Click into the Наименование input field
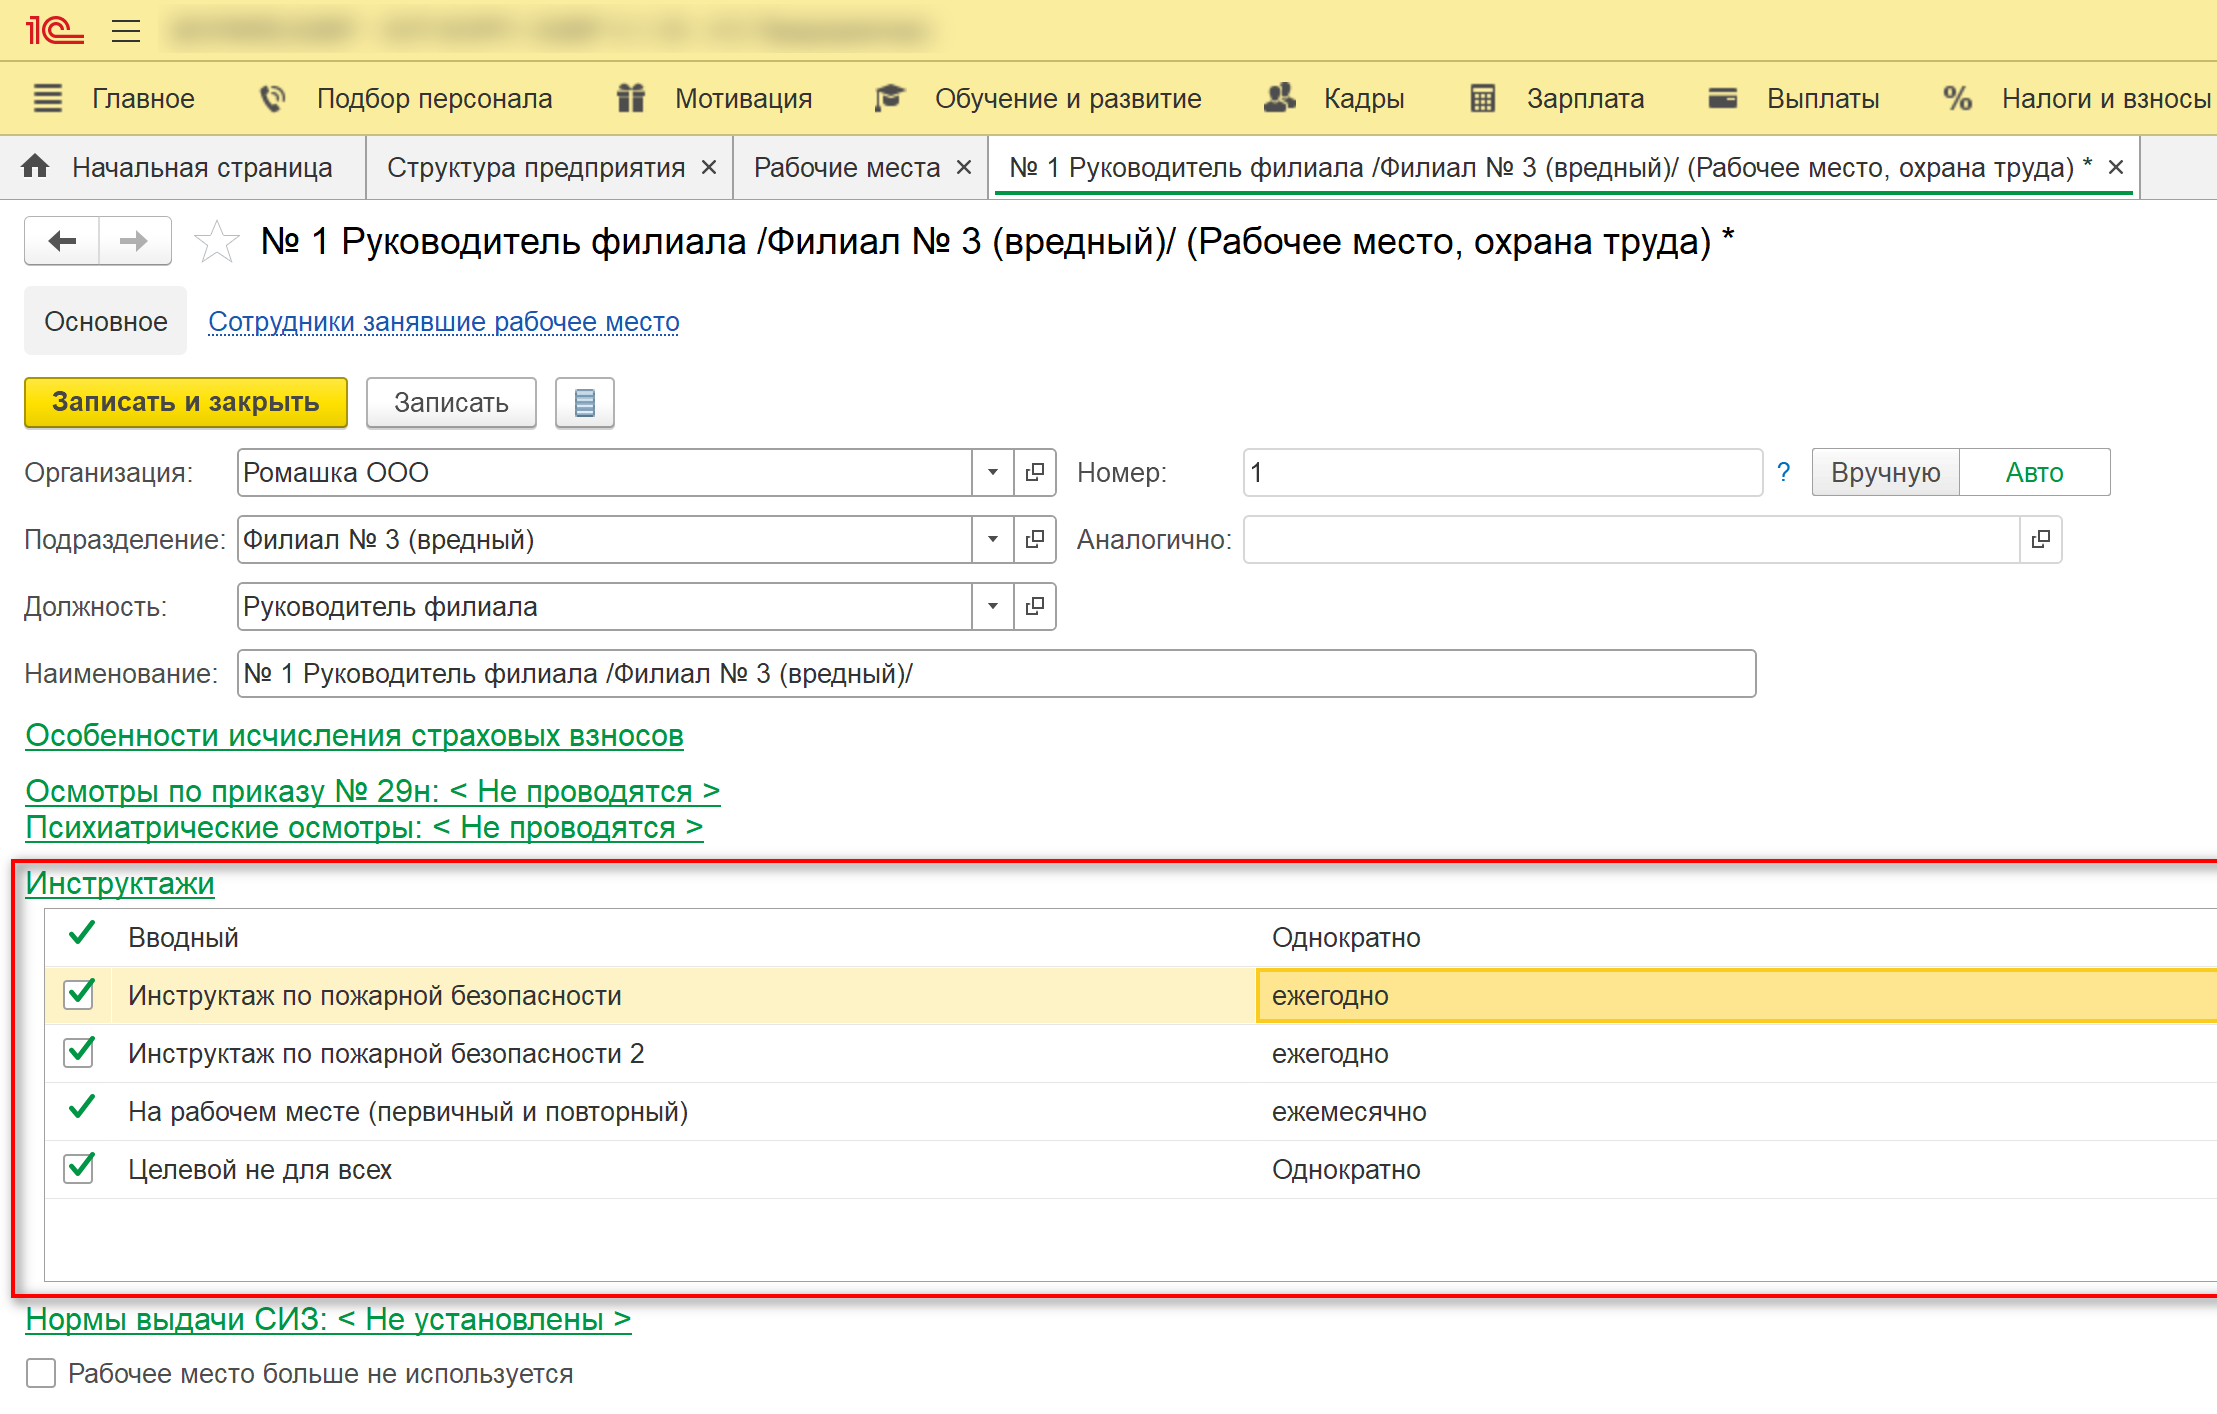The height and width of the screenshot is (1414, 2217). click(995, 674)
